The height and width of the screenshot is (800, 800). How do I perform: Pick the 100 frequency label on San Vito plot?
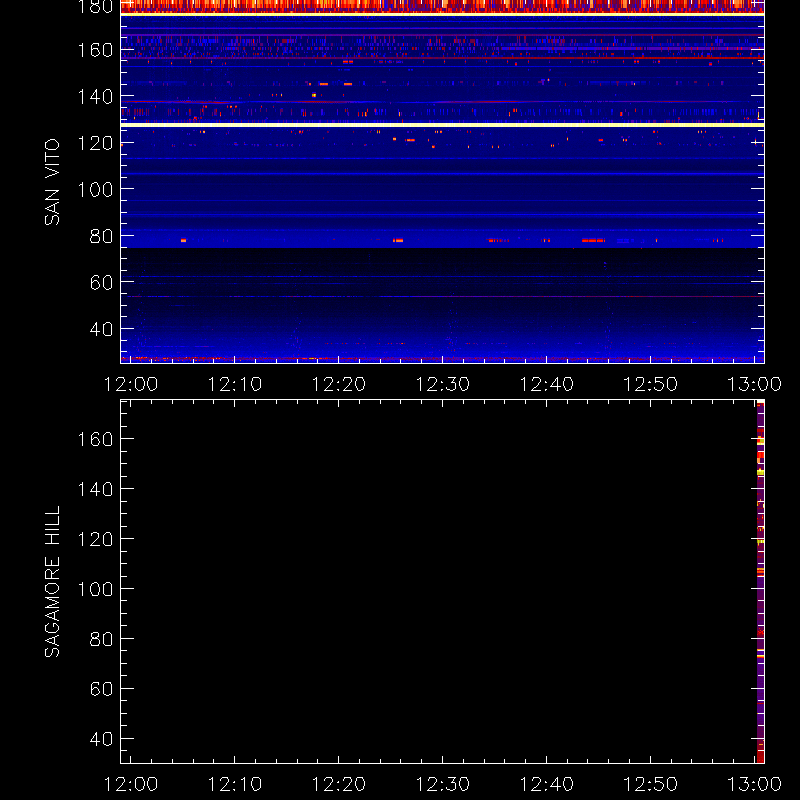95,190
